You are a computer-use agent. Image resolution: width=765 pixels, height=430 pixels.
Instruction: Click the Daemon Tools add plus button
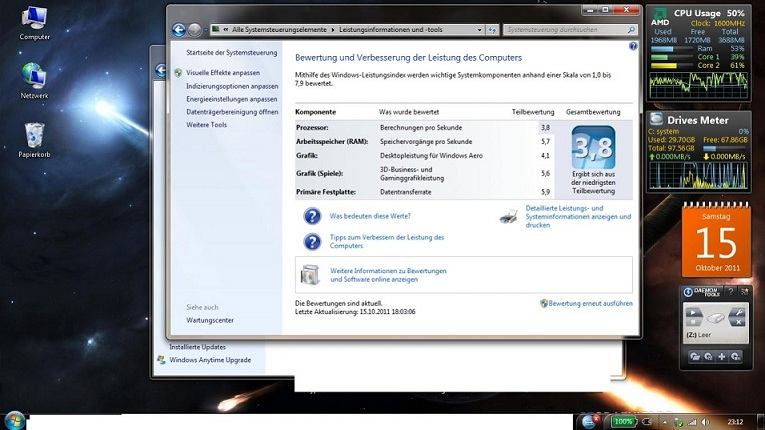coord(722,357)
